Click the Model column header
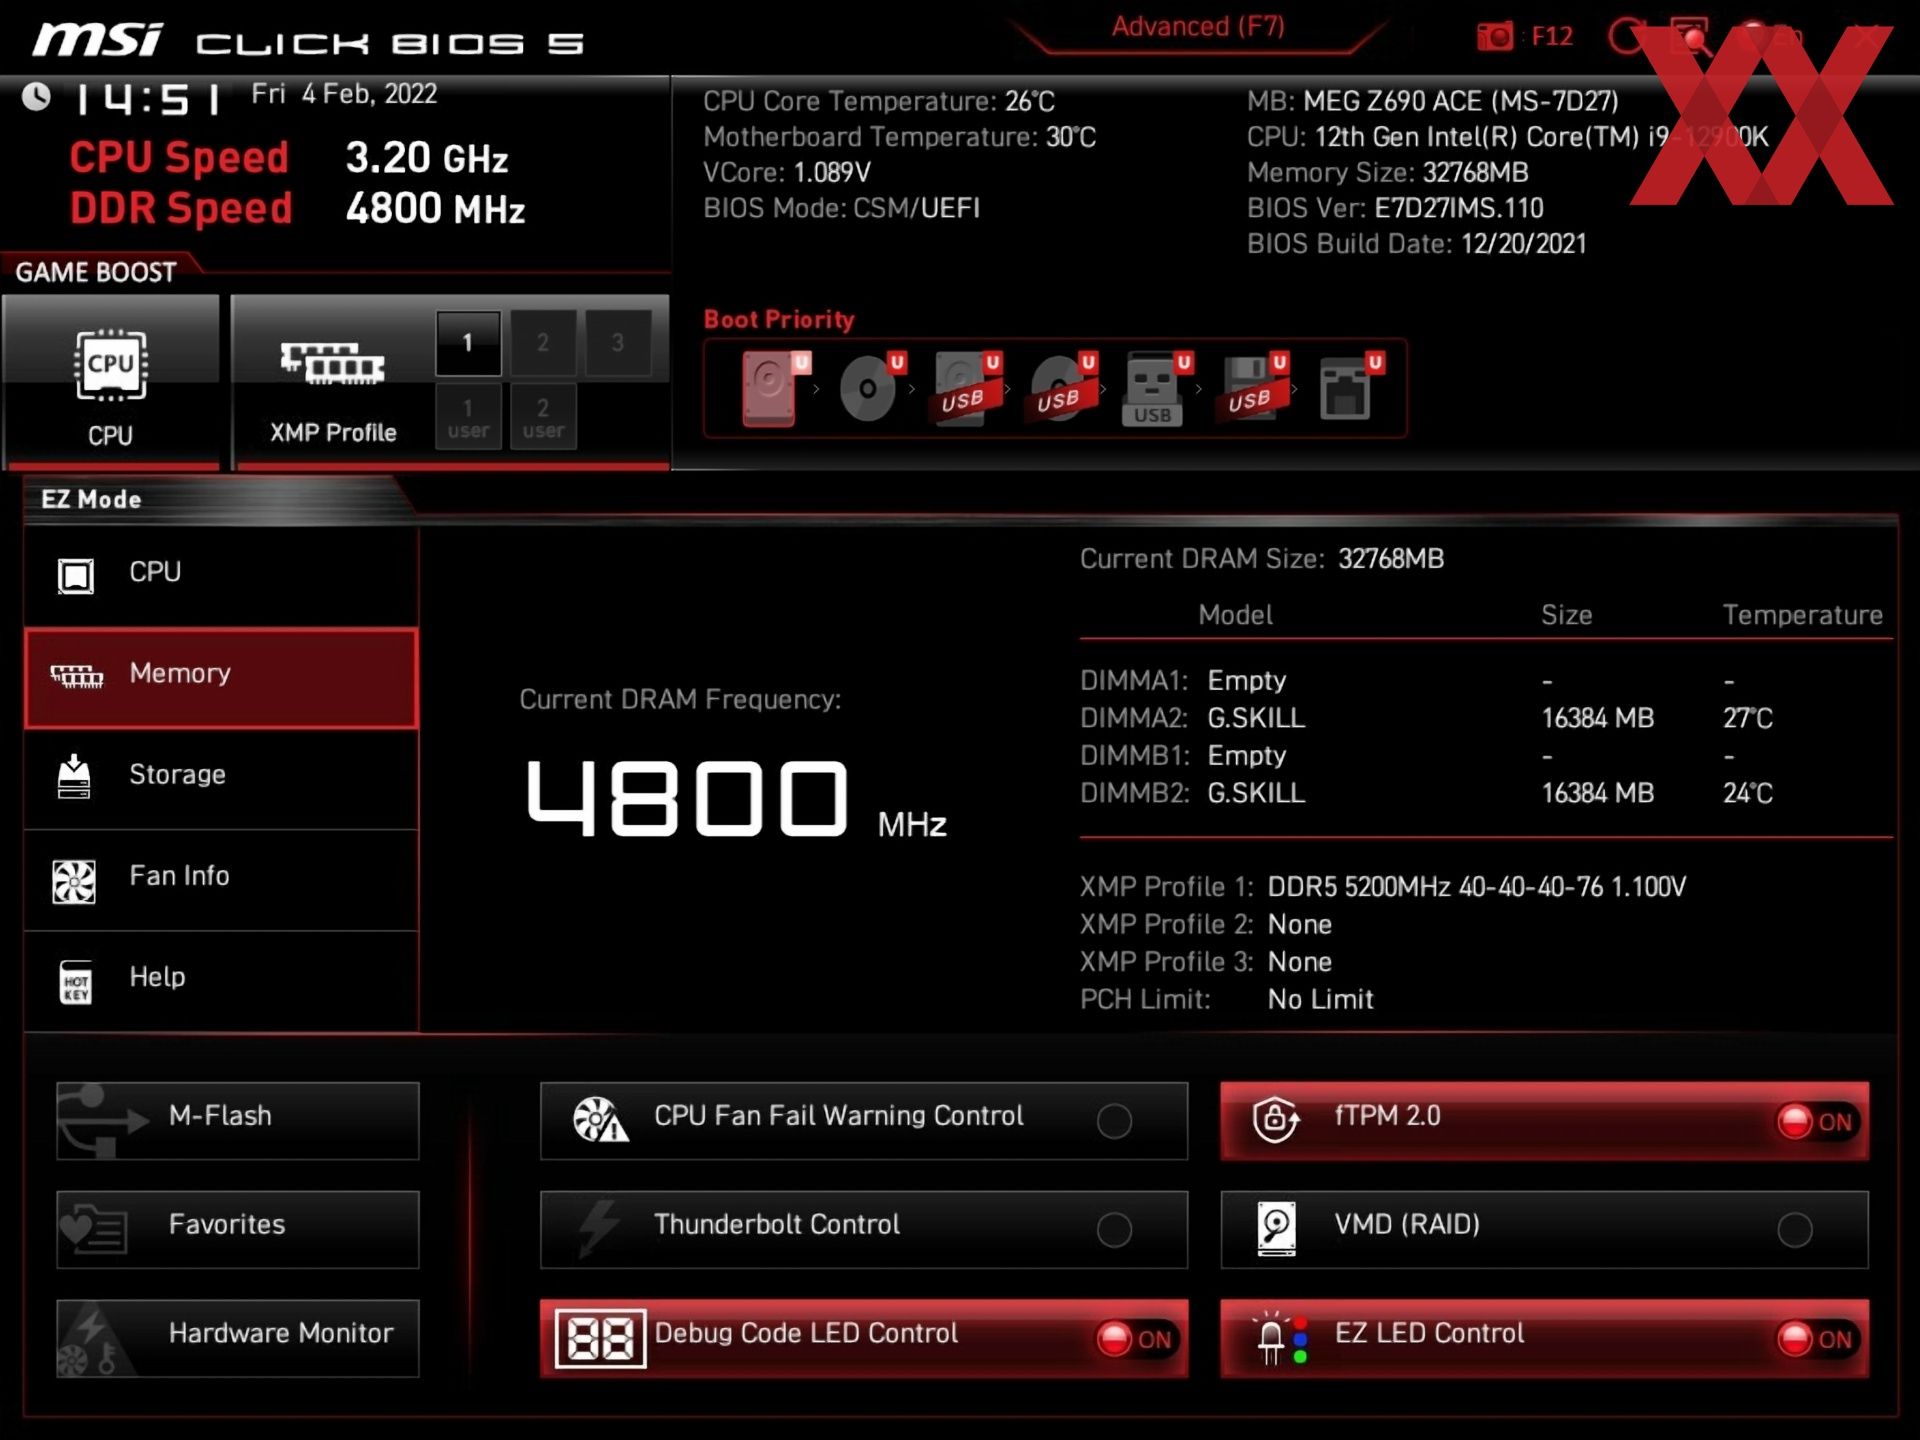 click(1236, 615)
